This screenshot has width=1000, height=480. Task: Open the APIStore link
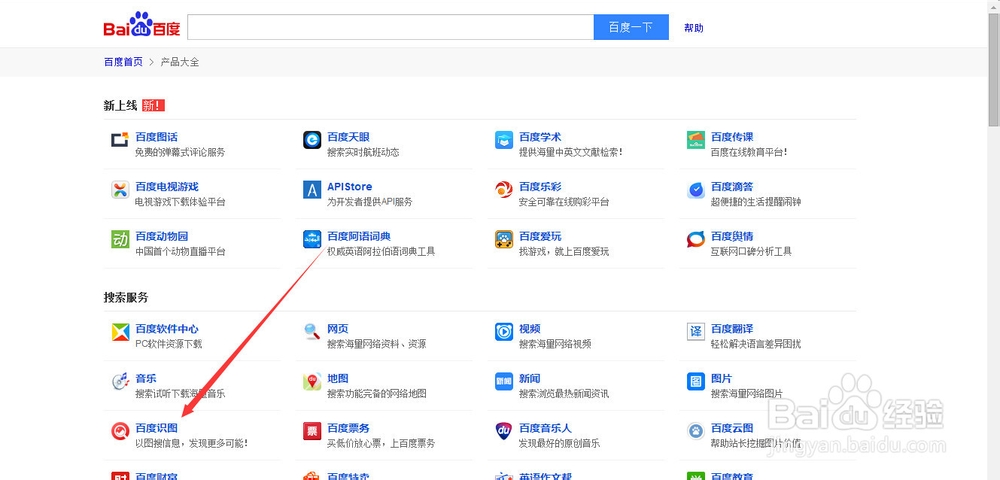[x=349, y=187]
